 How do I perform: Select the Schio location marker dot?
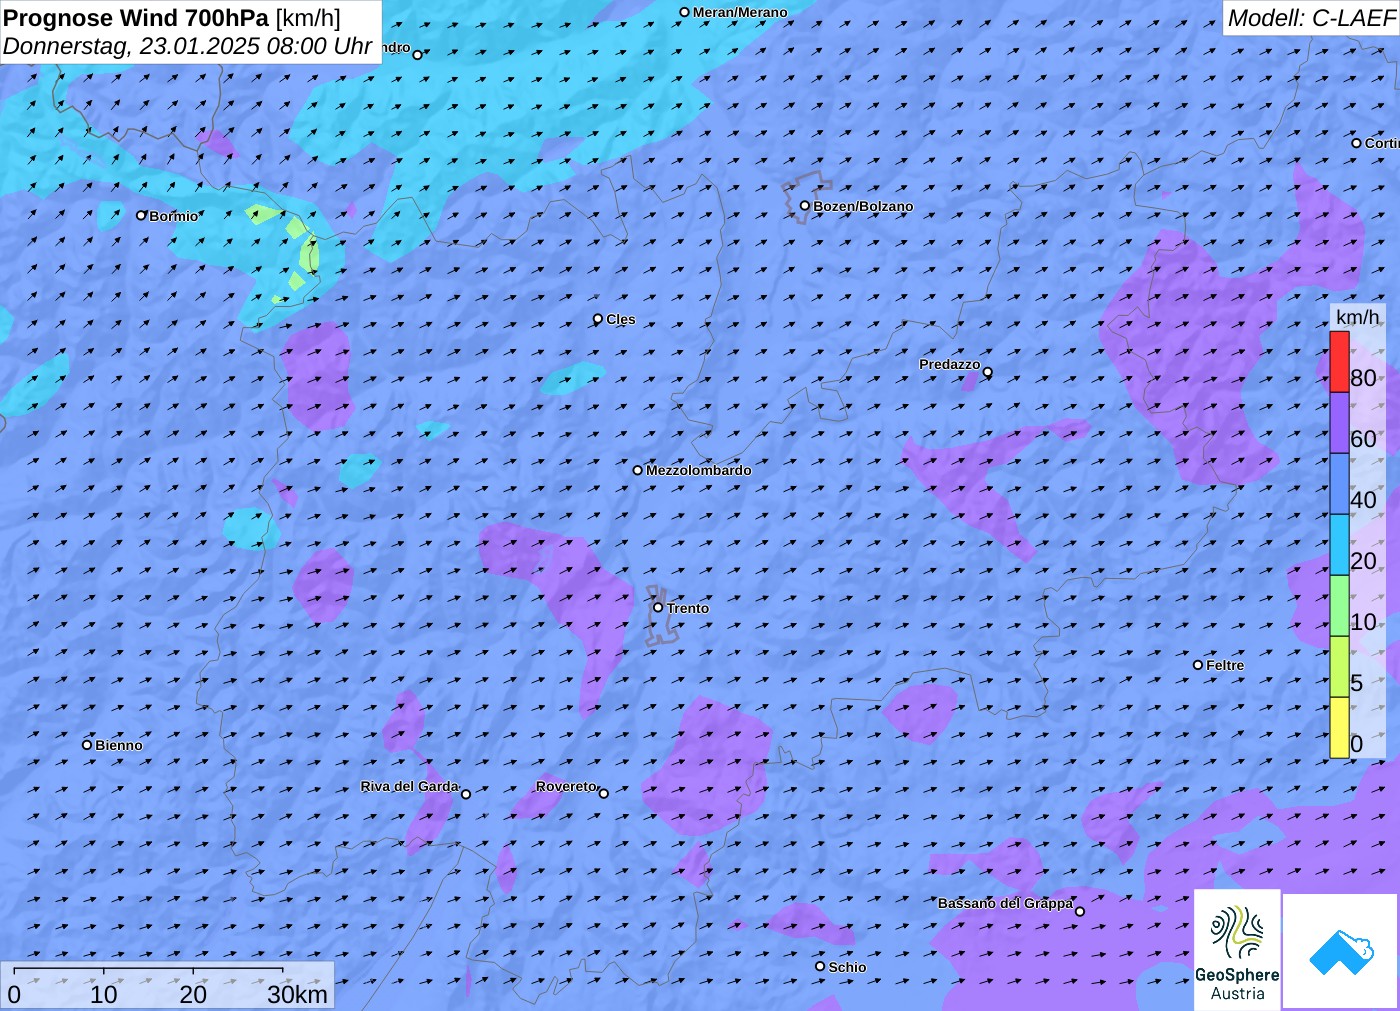tap(820, 966)
